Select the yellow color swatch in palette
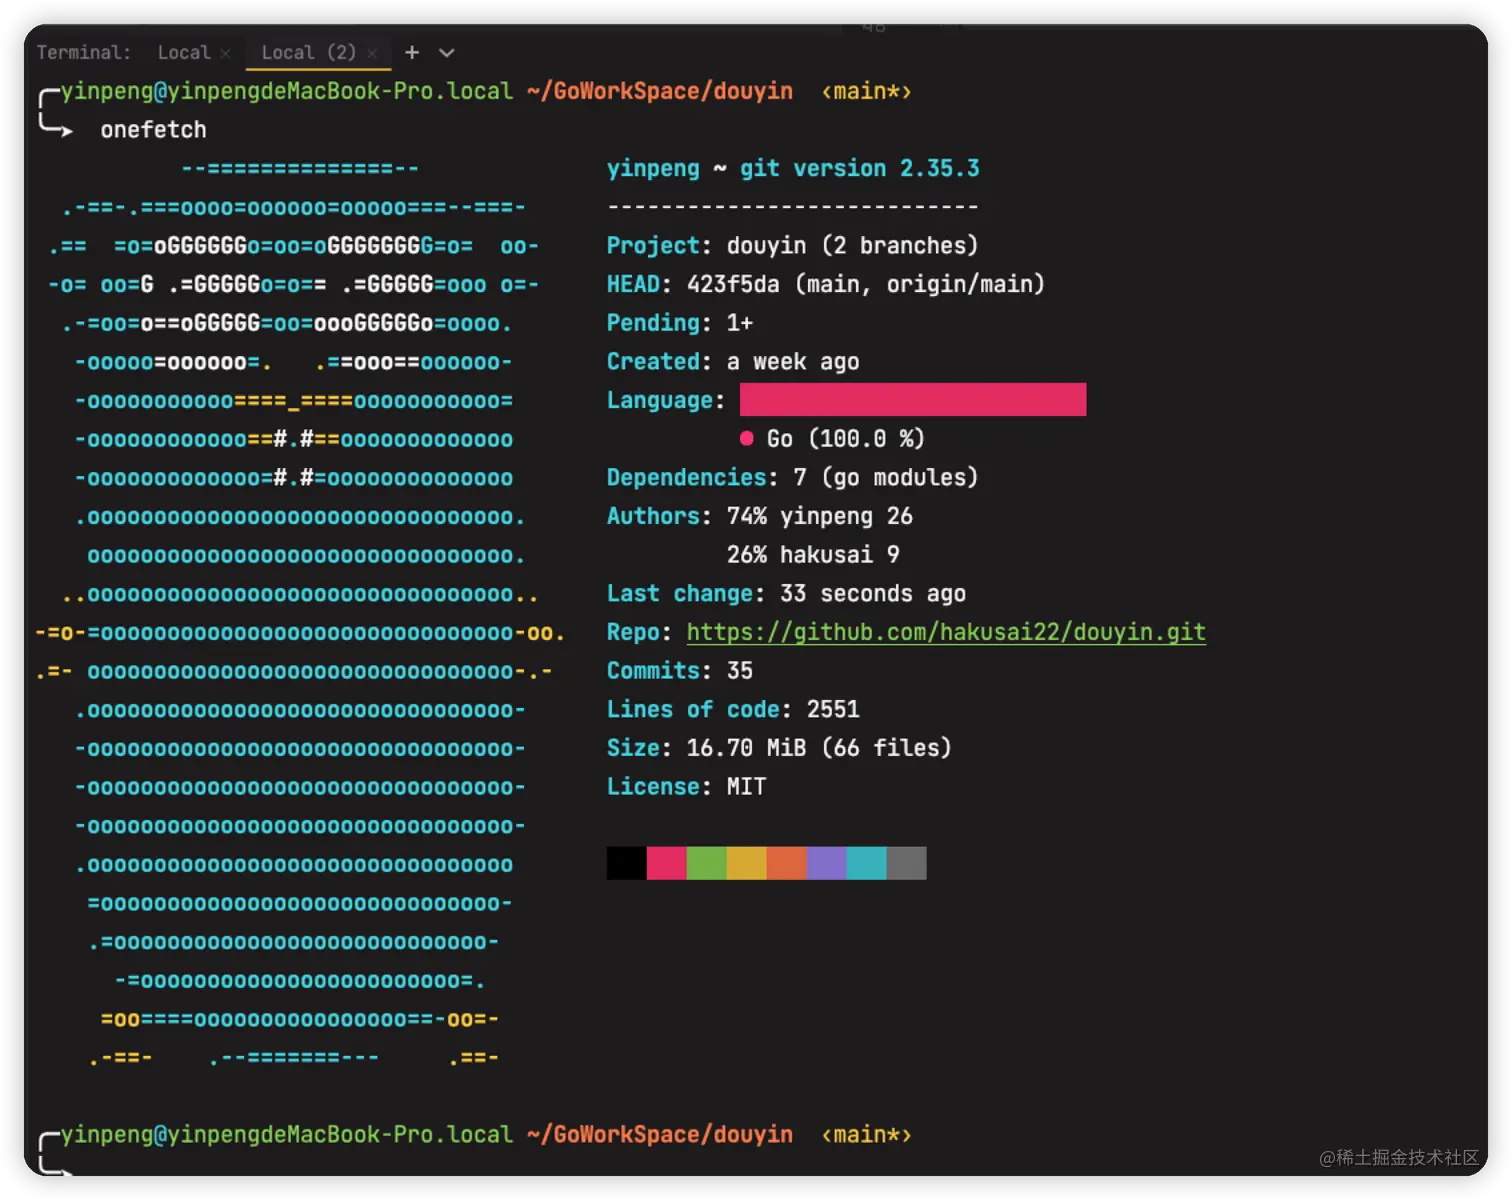This screenshot has height=1200, width=1512. (747, 863)
